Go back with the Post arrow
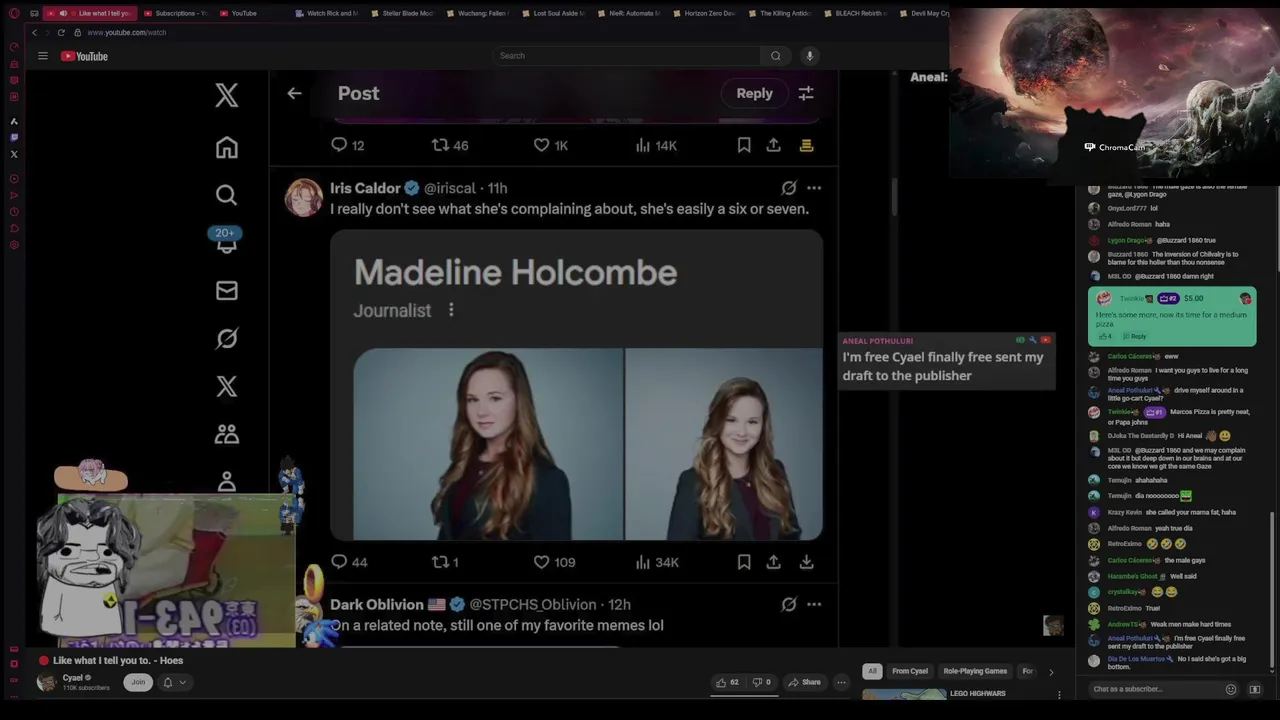The image size is (1280, 720). click(x=294, y=93)
